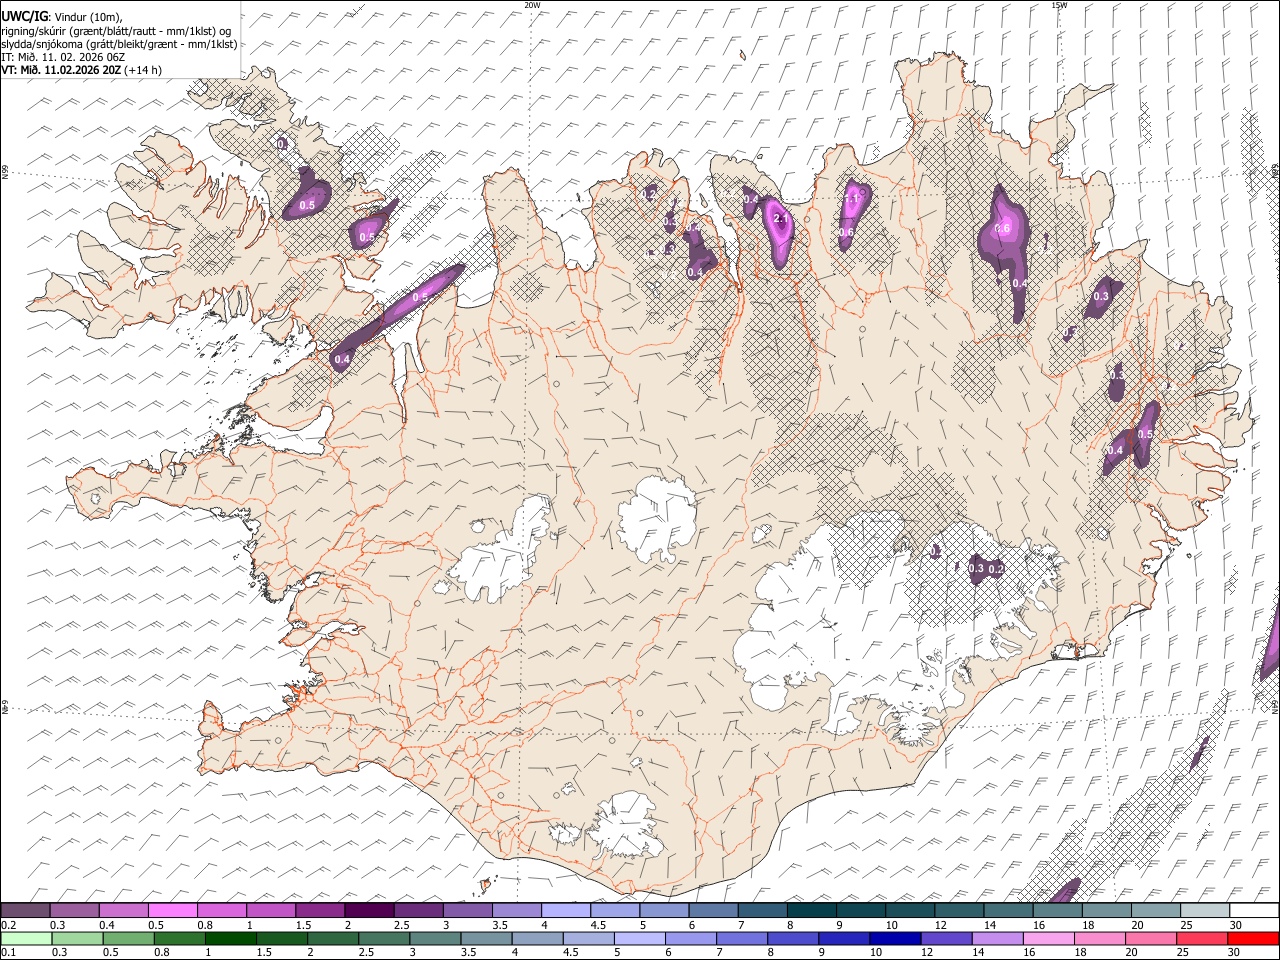The width and height of the screenshot is (1280, 960).
Task: Pick the grey-teal 3 swatch on lower scale
Action: point(435,938)
